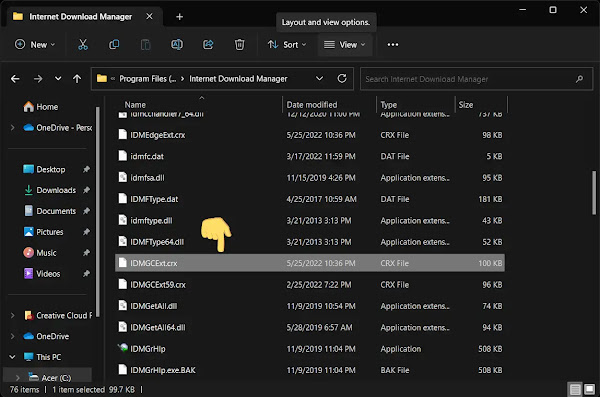Click the Home icon in sidebar
The image size is (600, 397).
click(x=28, y=106)
